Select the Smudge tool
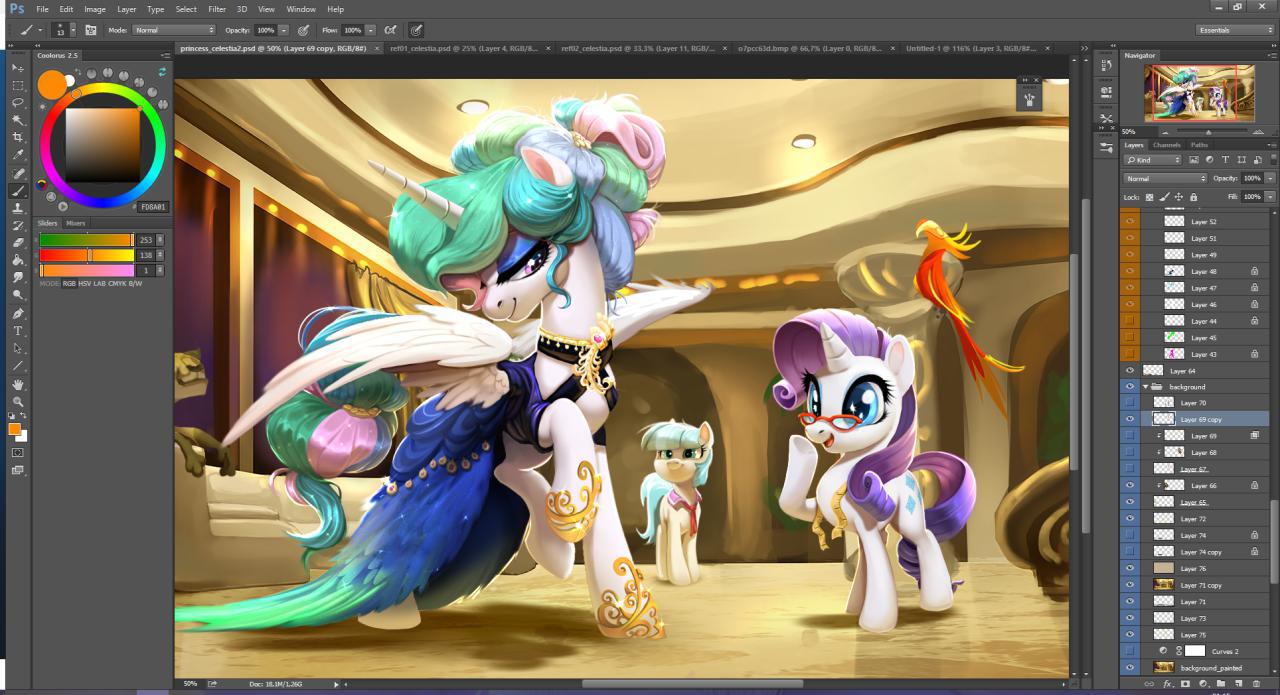 [x=18, y=277]
